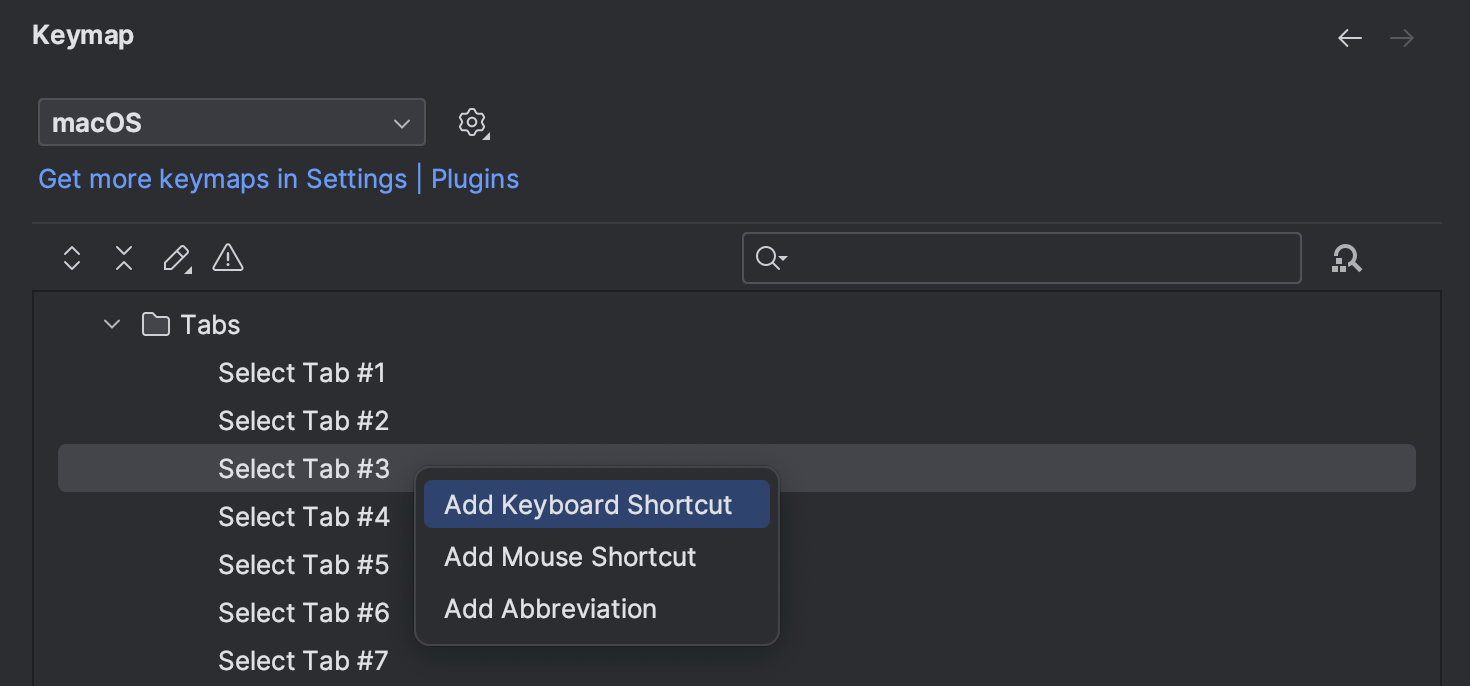Open Get more keymaps in Settings link
Image resolution: width=1470 pixels, height=686 pixels.
point(222,179)
